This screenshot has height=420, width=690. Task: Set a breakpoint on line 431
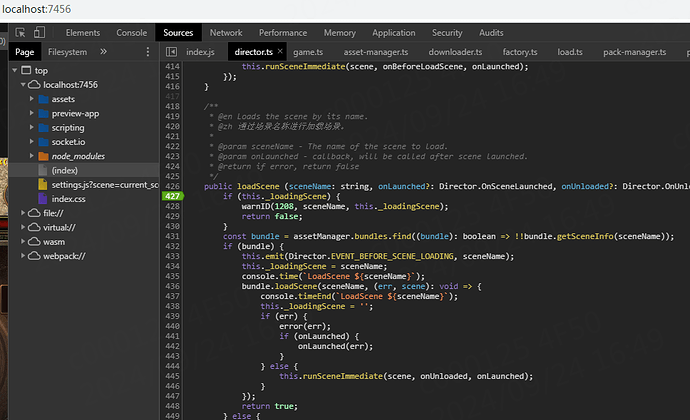(x=172, y=236)
